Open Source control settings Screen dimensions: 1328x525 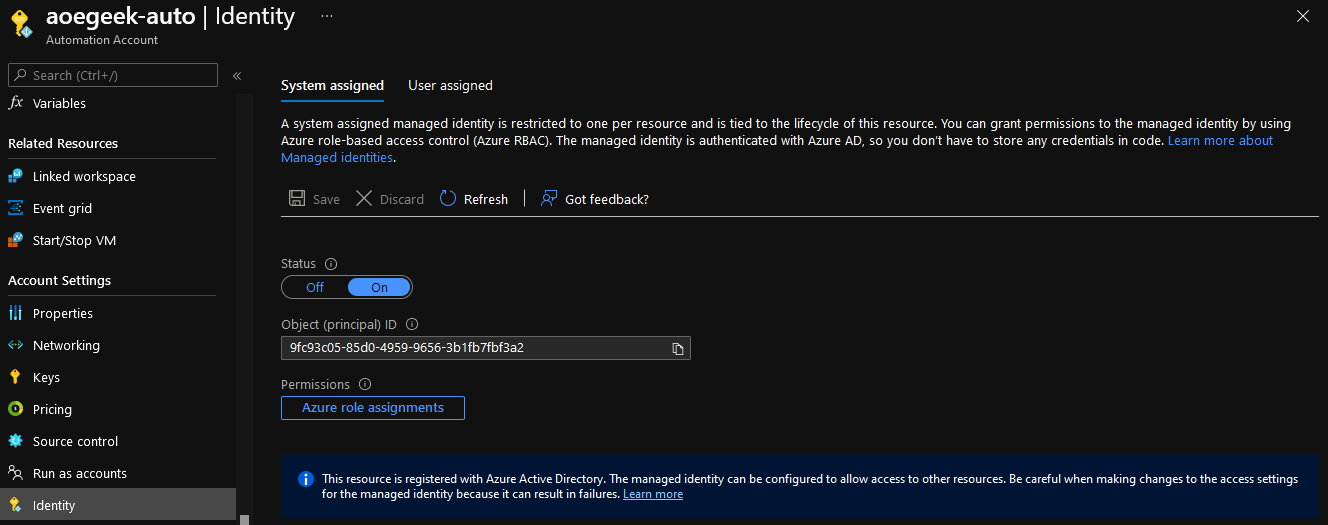point(75,441)
